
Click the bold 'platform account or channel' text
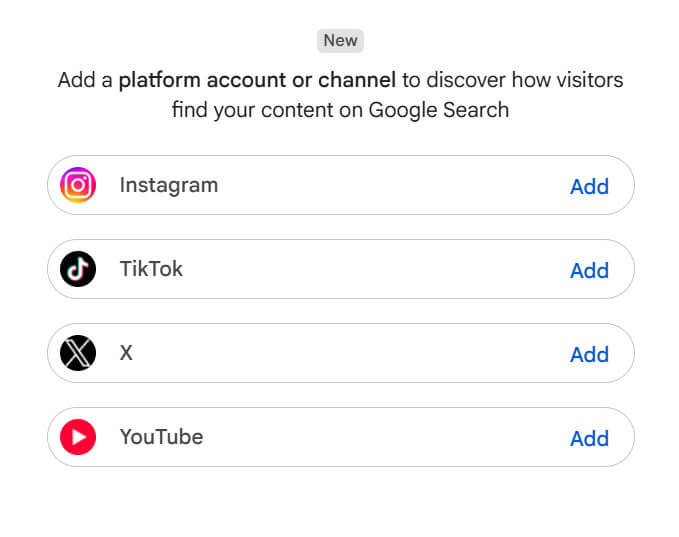click(x=257, y=80)
